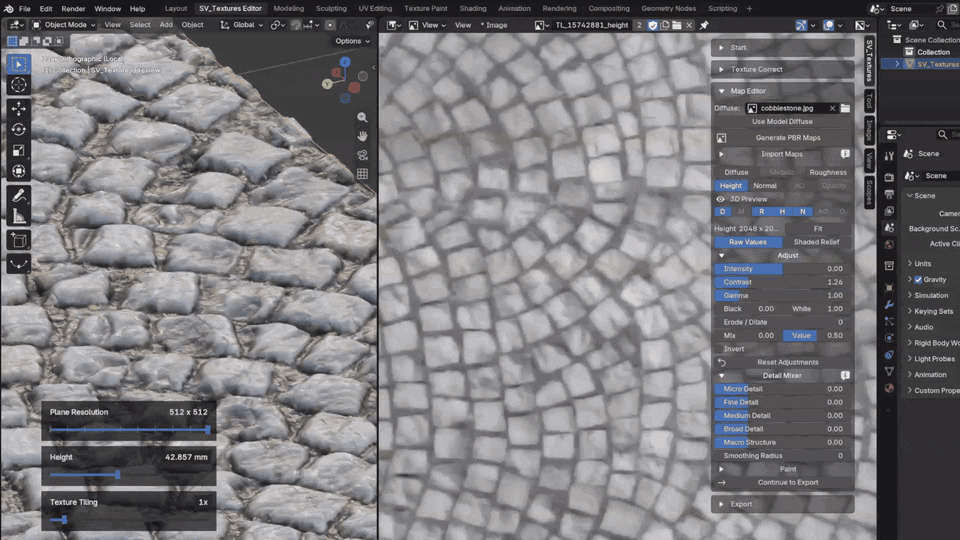Viewport: 960px width, 540px height.
Task: Open the Output properties tab icon
Action: (889, 194)
